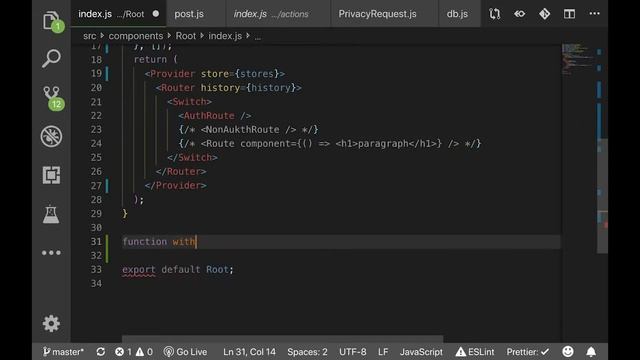
Task: Click closing Router tag on line 26
Action: point(181,171)
